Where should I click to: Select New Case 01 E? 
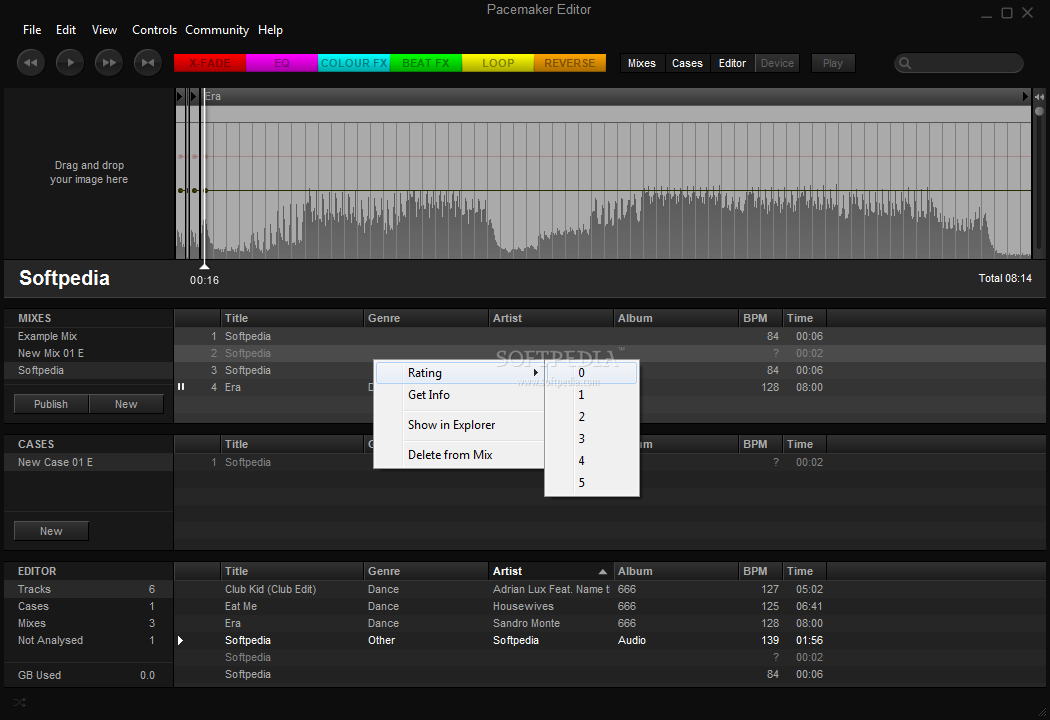pyautogui.click(x=88, y=462)
